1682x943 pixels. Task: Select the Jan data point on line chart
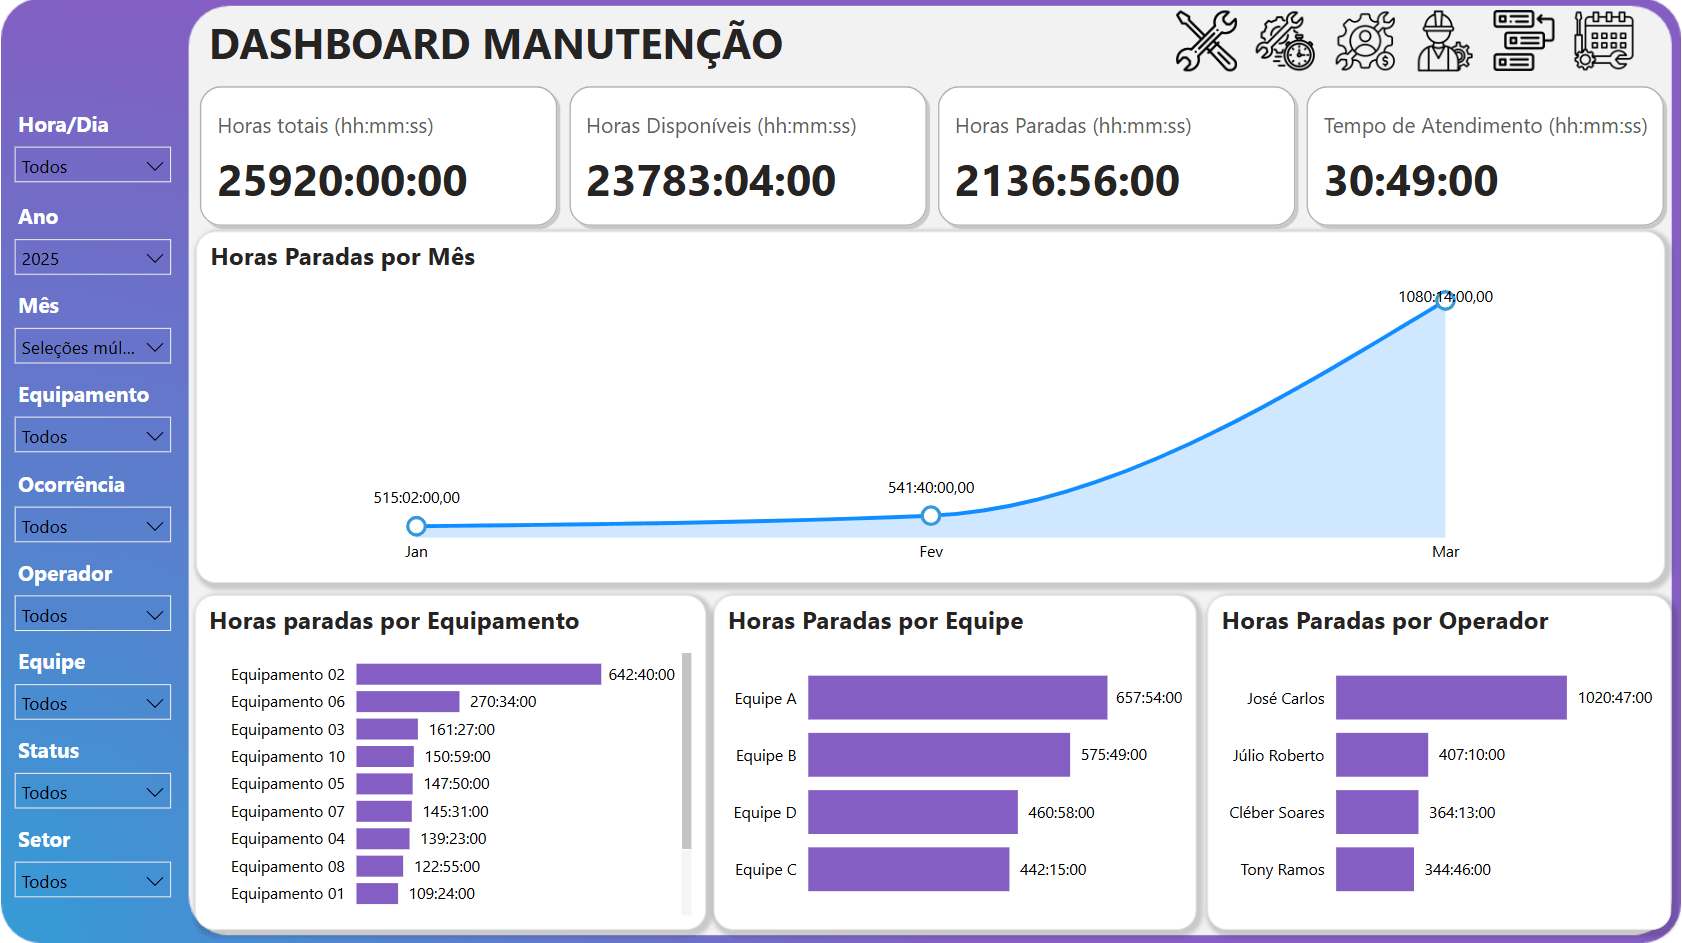coord(417,526)
